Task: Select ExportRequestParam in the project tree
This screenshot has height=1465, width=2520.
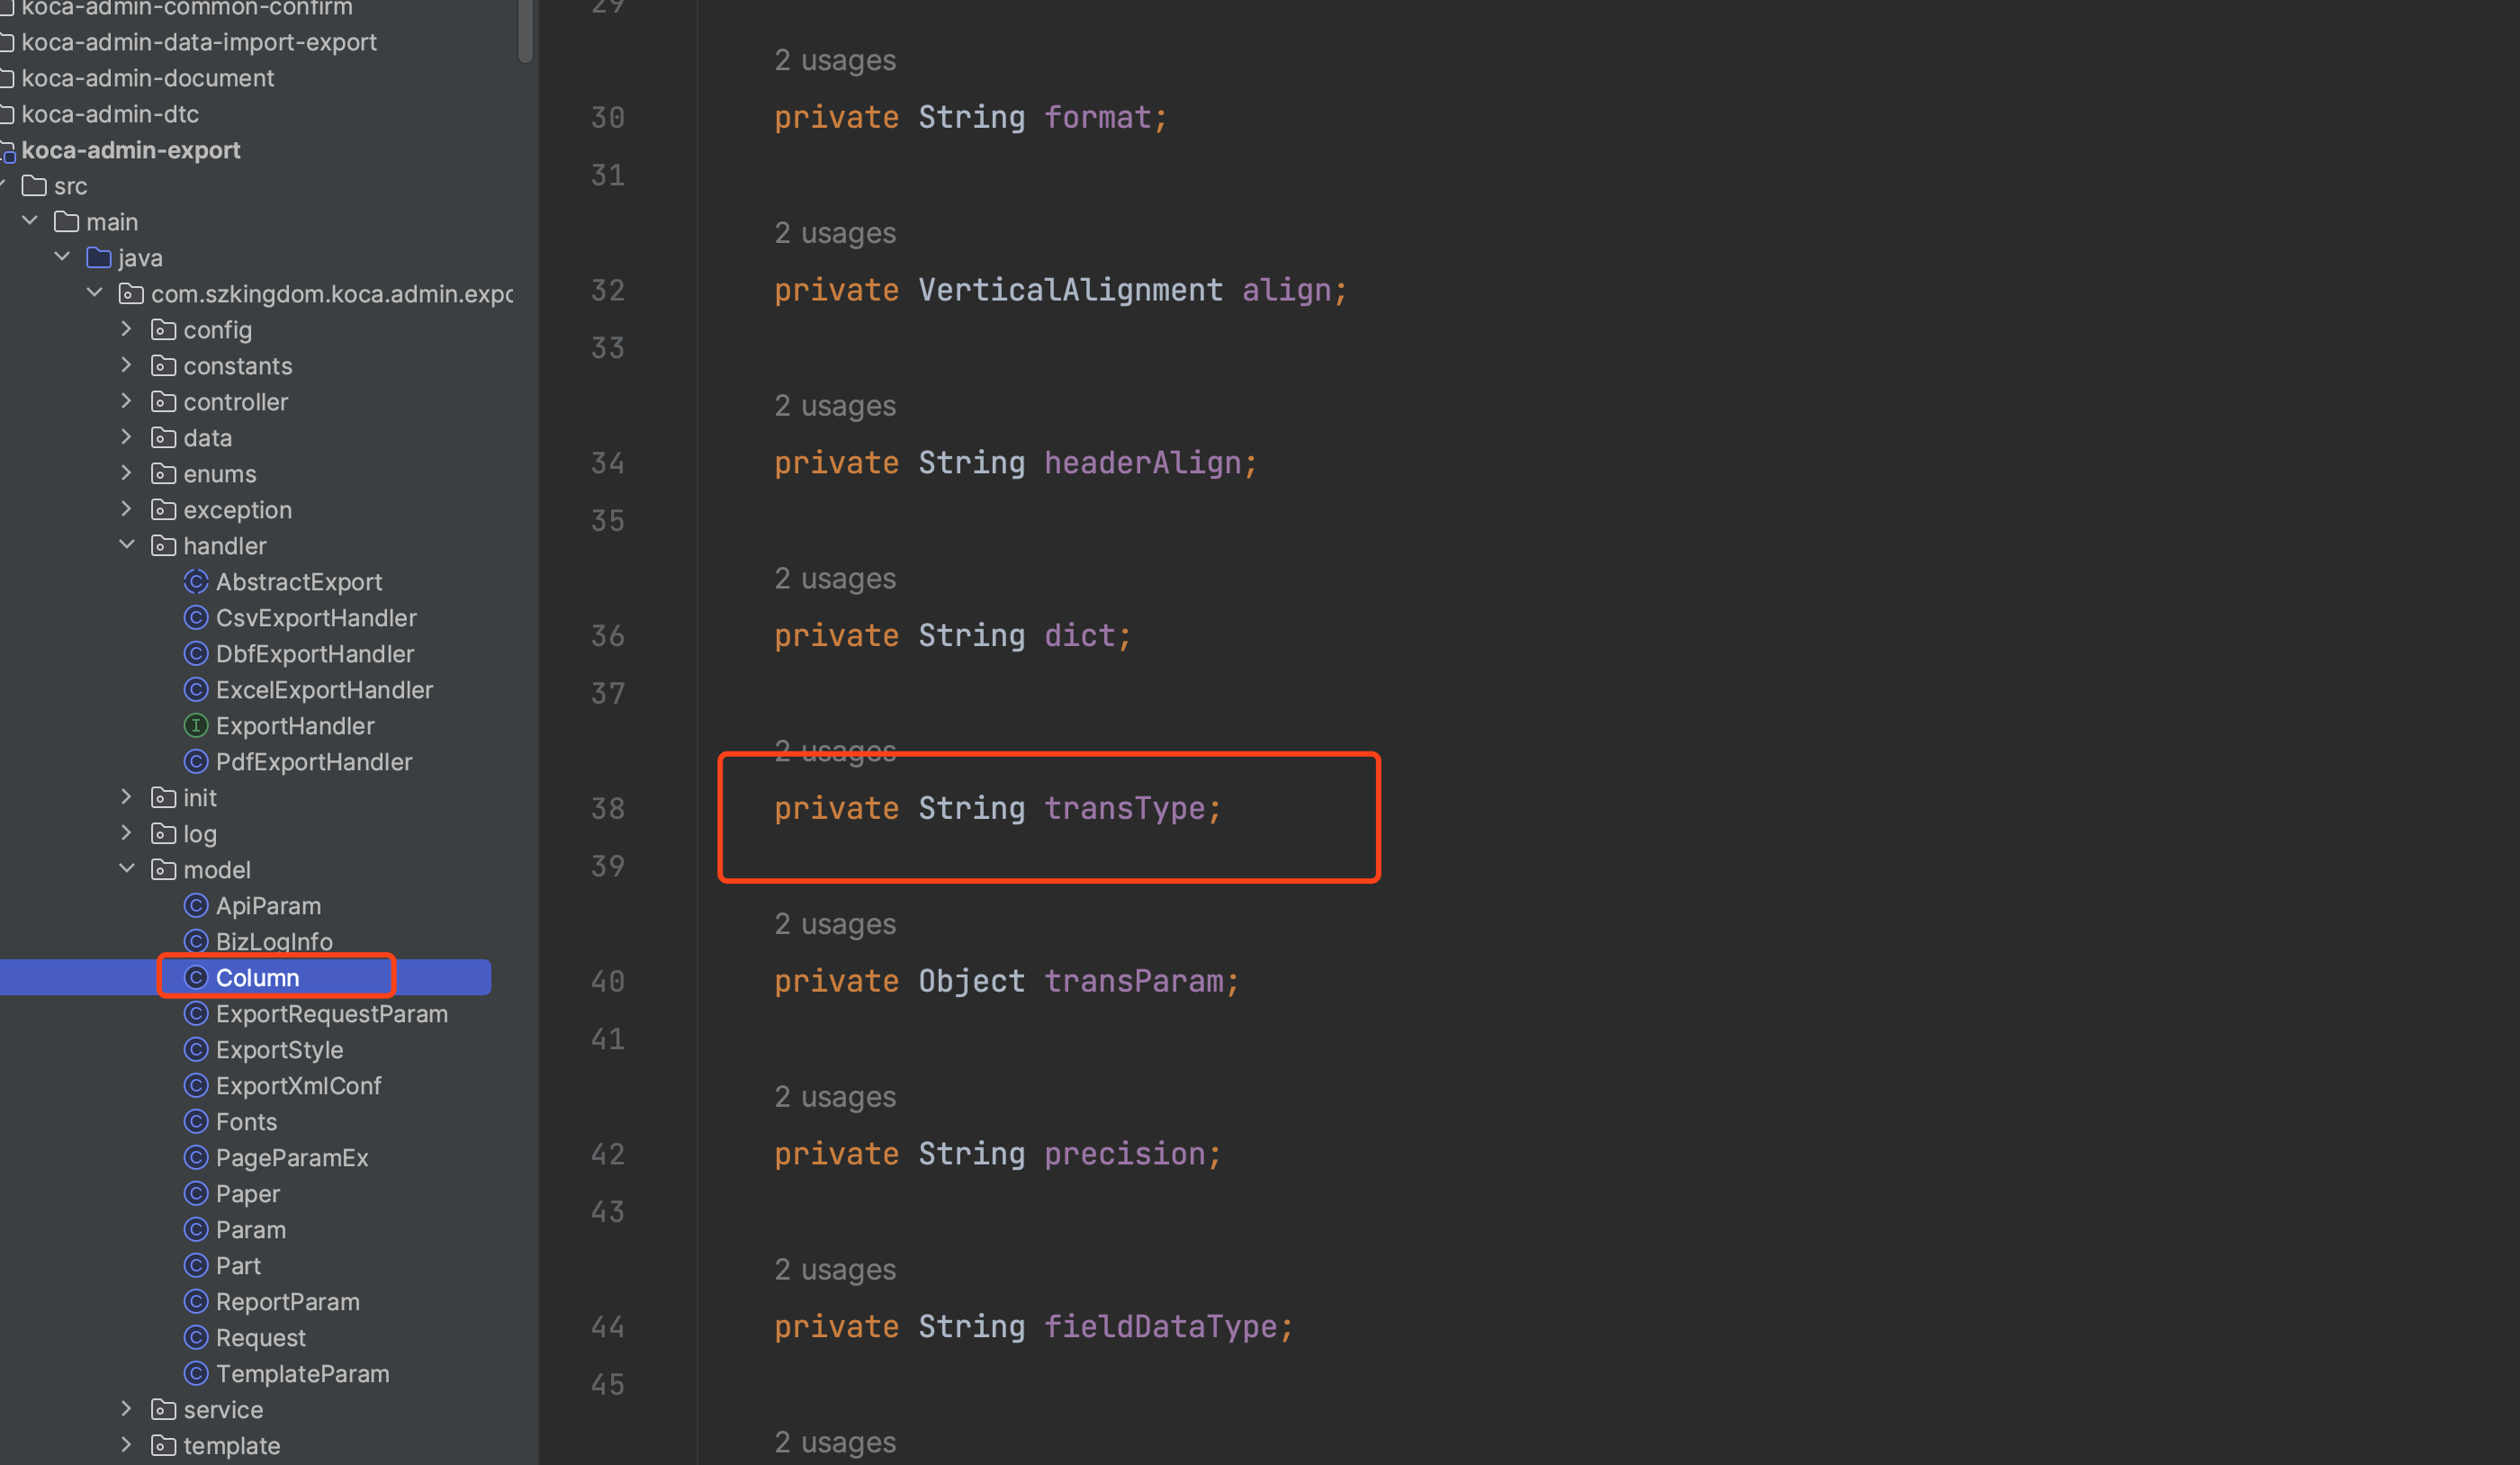Action: [331, 1014]
